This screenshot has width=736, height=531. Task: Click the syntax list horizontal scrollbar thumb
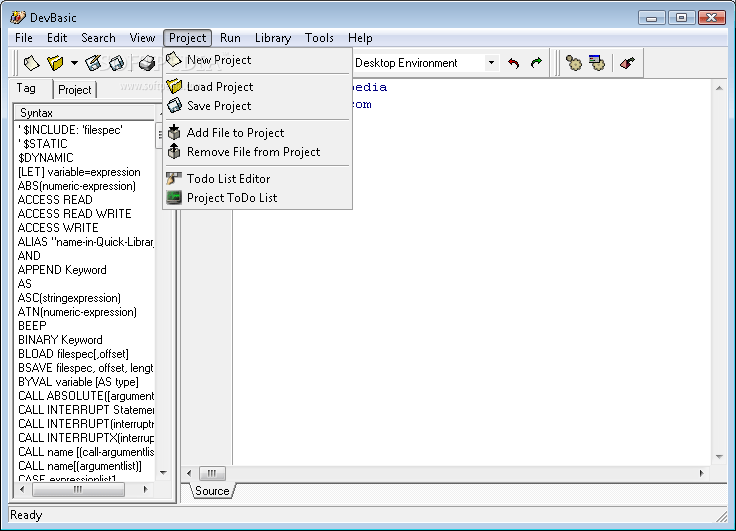coord(78,490)
